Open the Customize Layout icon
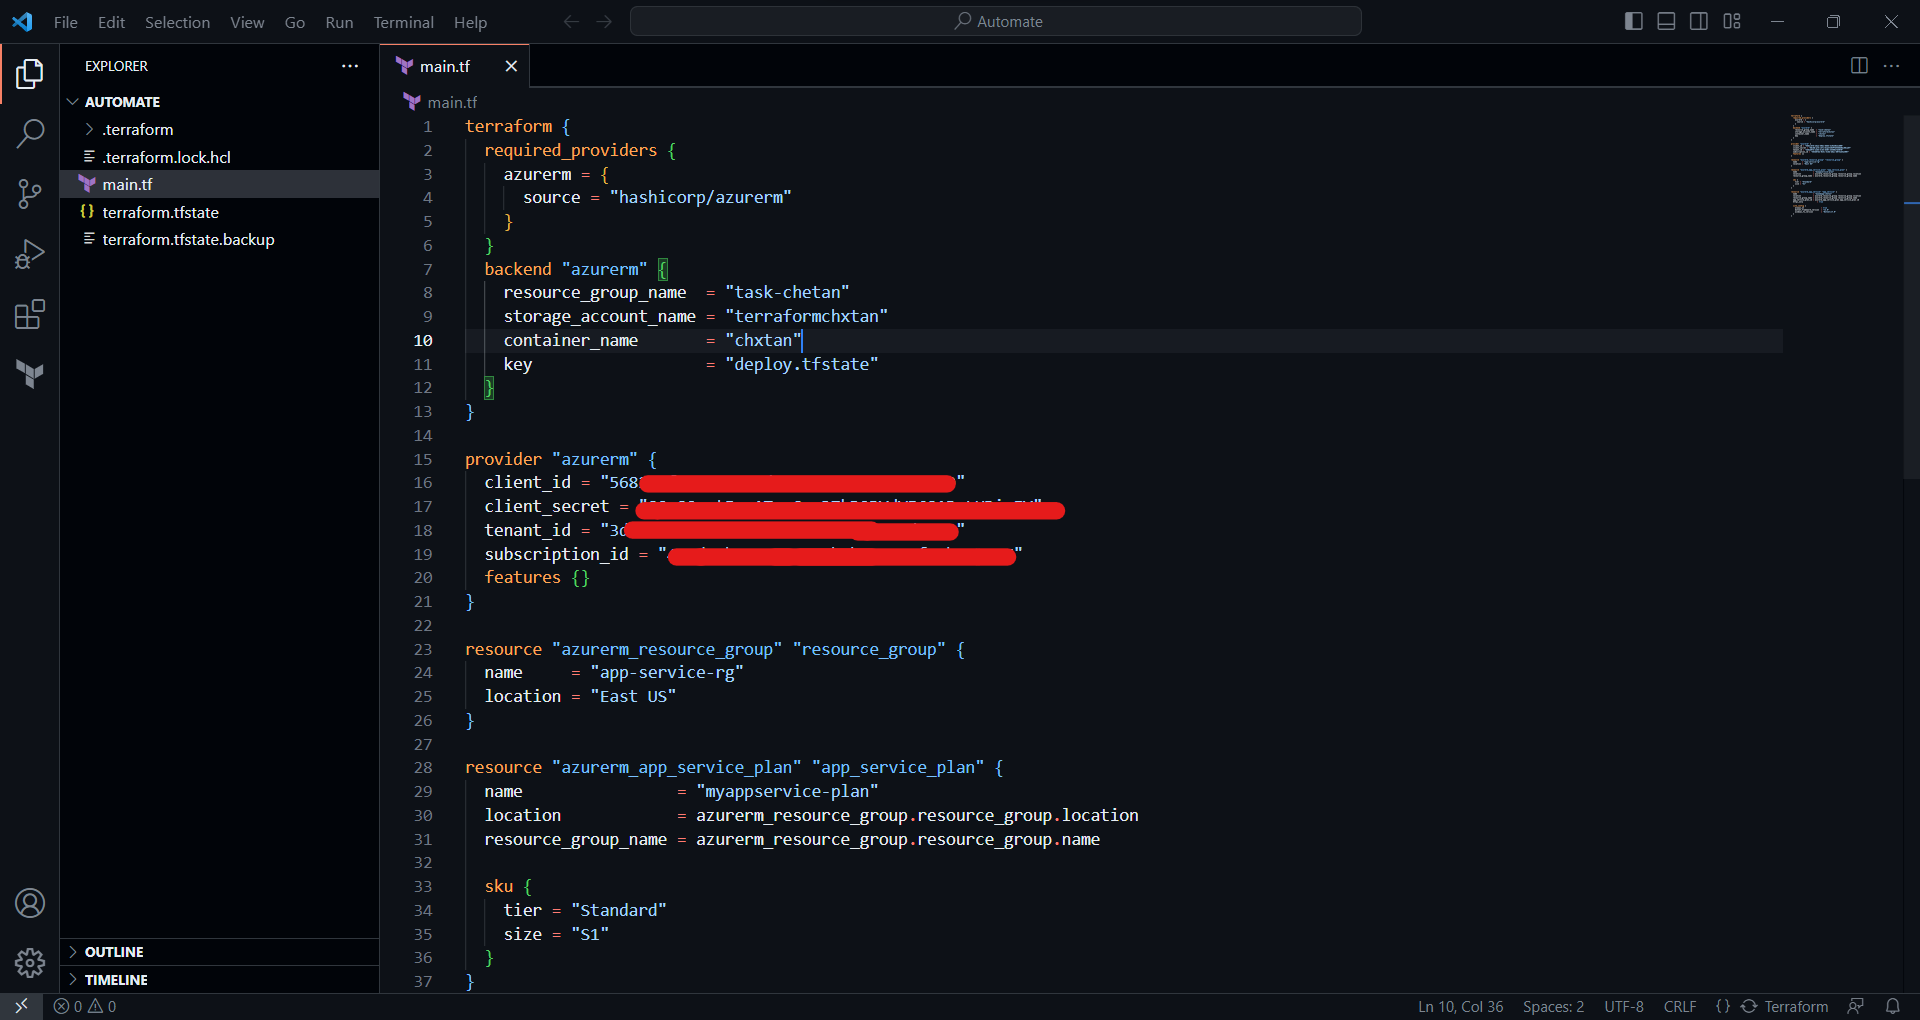 click(x=1732, y=20)
